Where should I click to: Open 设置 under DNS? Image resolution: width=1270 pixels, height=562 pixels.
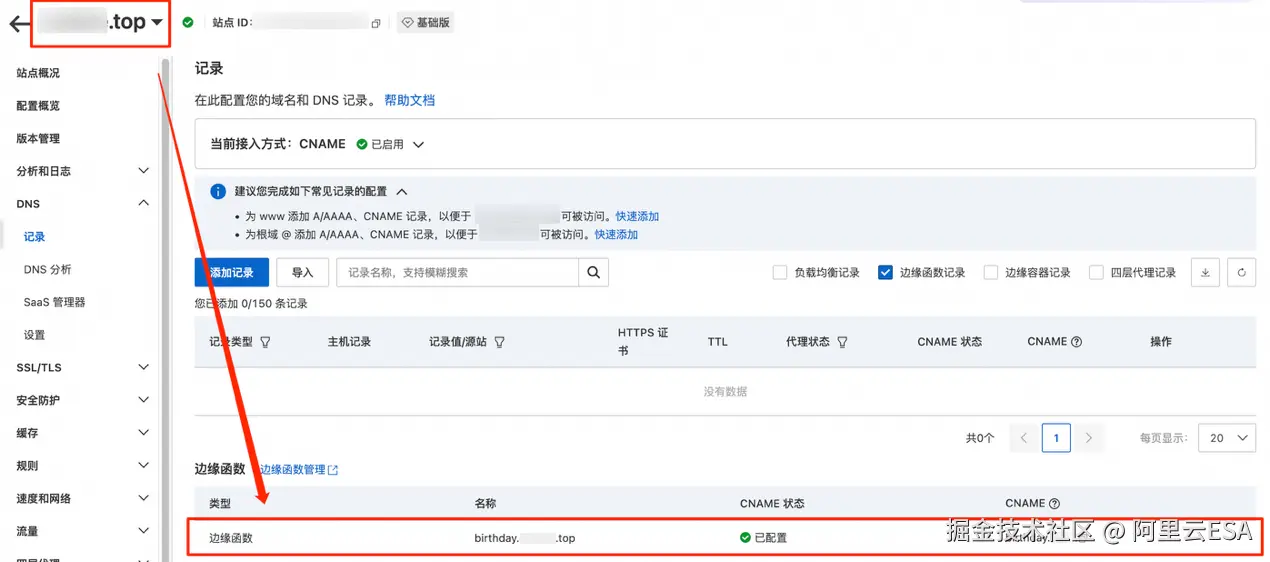coord(35,335)
